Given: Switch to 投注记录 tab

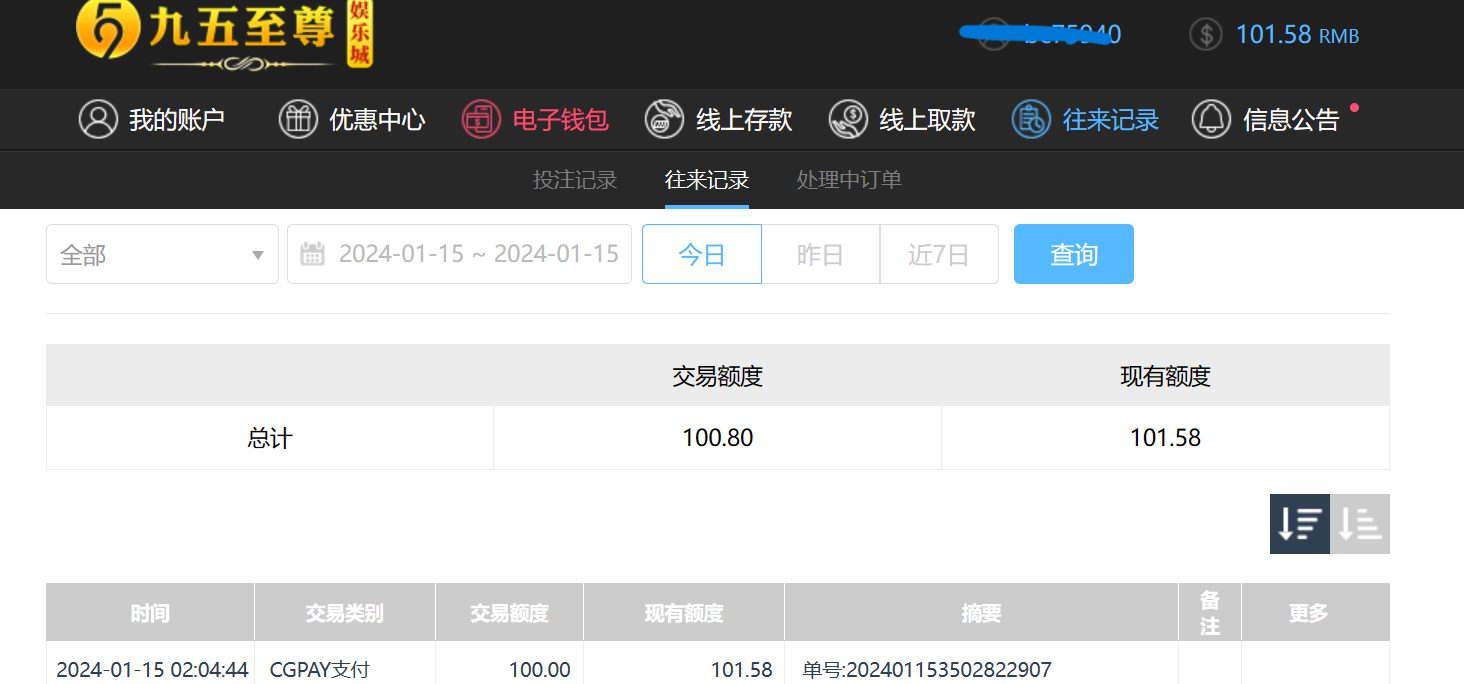Looking at the screenshot, I should 575,180.
